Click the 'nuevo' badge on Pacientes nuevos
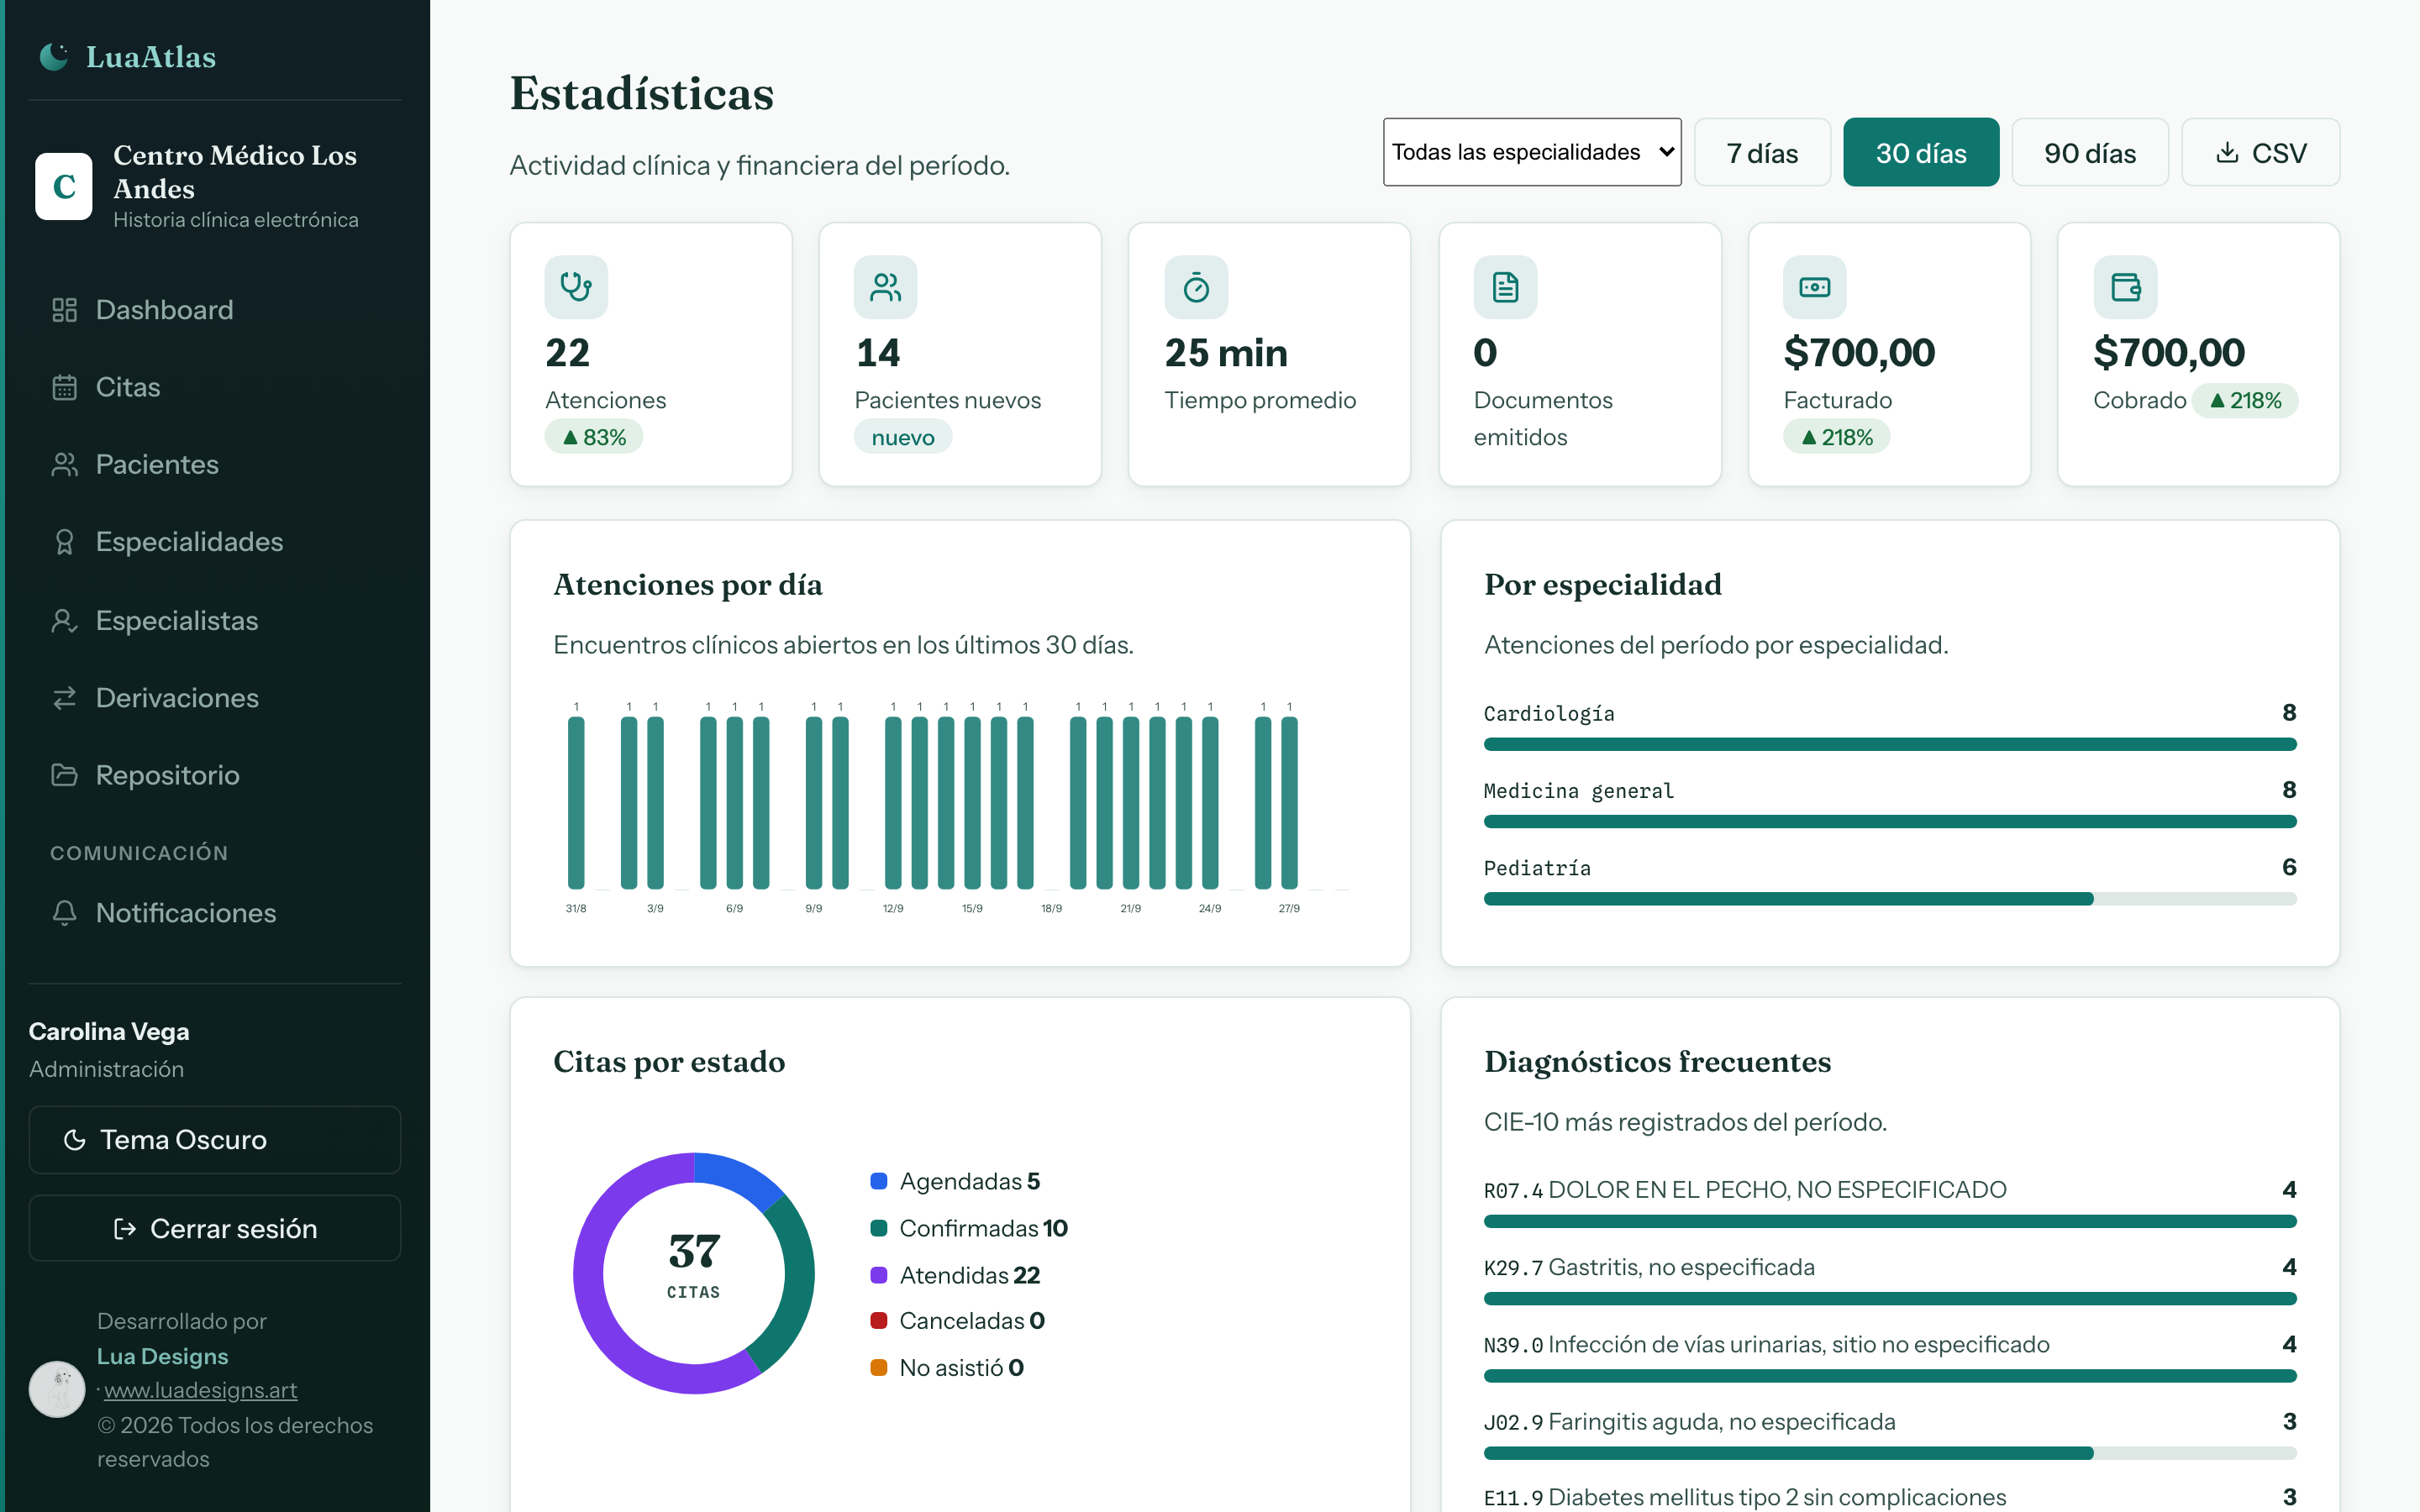This screenshot has width=2420, height=1512. (903, 437)
